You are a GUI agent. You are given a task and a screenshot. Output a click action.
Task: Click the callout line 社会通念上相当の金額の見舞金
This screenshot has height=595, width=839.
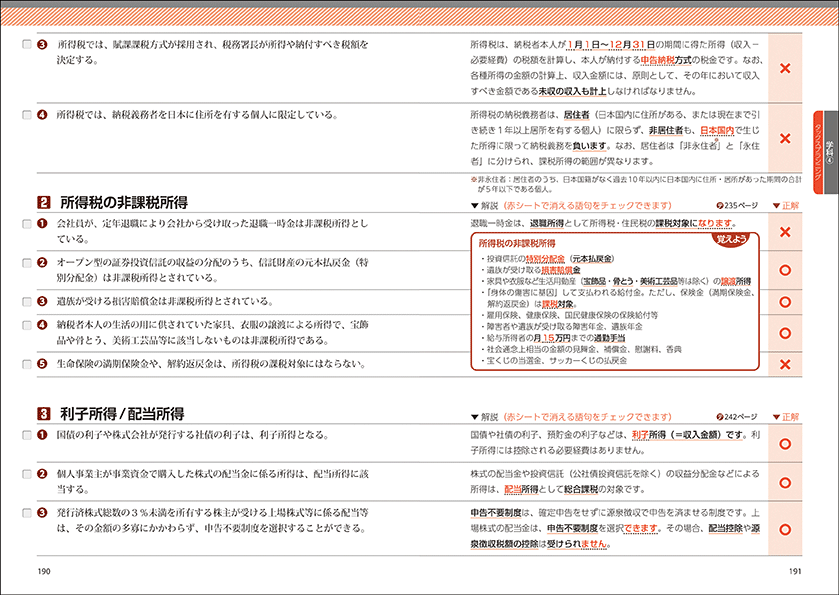coord(581,349)
